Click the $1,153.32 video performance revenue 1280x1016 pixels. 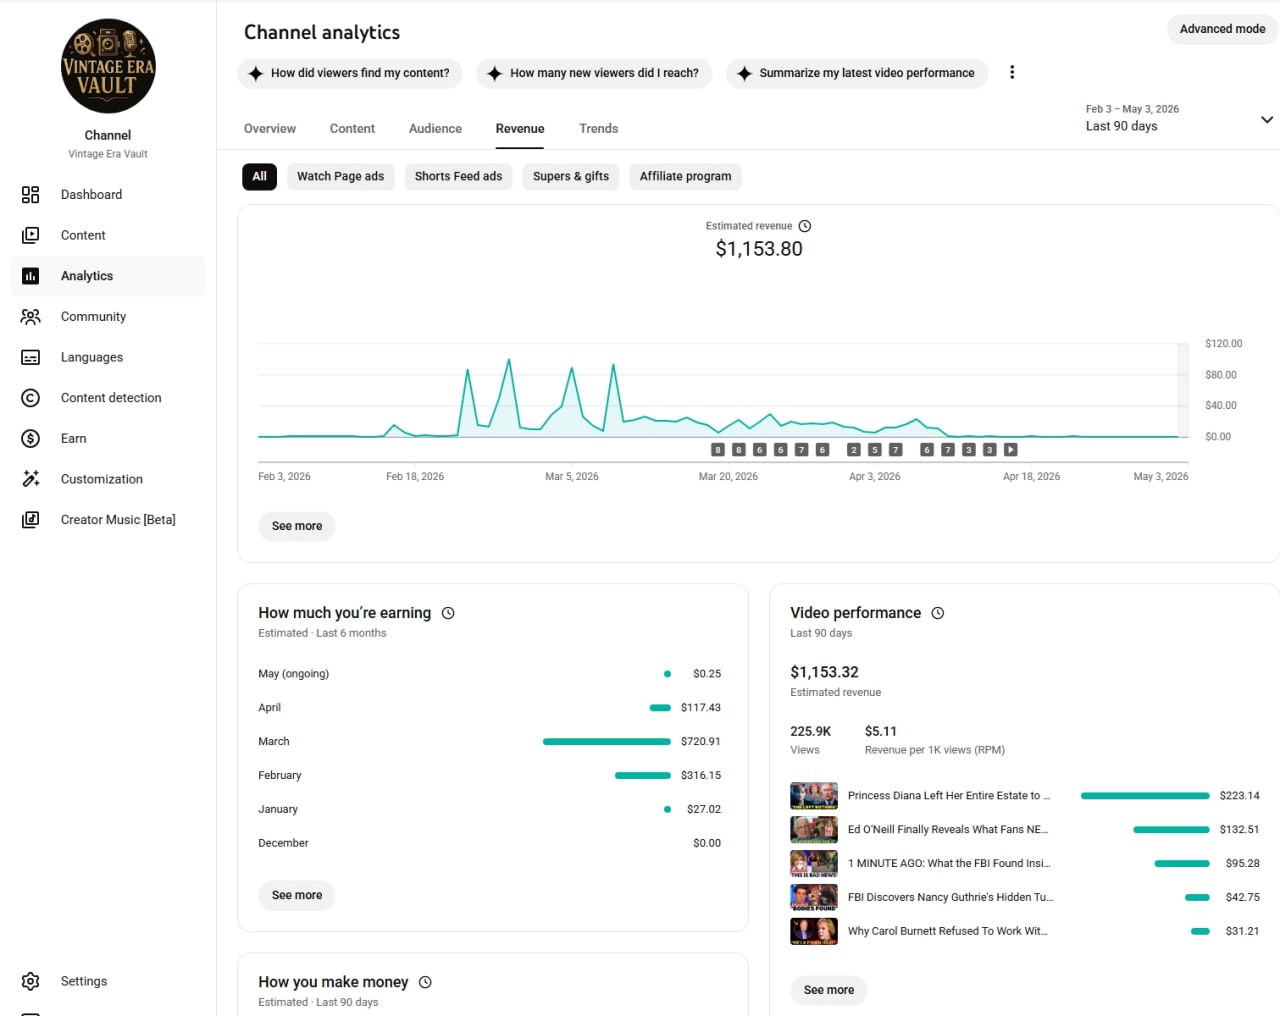pos(824,672)
